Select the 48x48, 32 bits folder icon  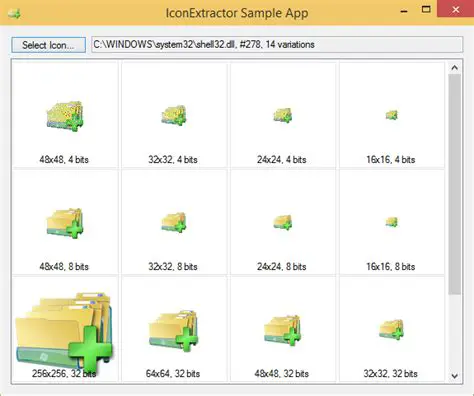tap(282, 330)
